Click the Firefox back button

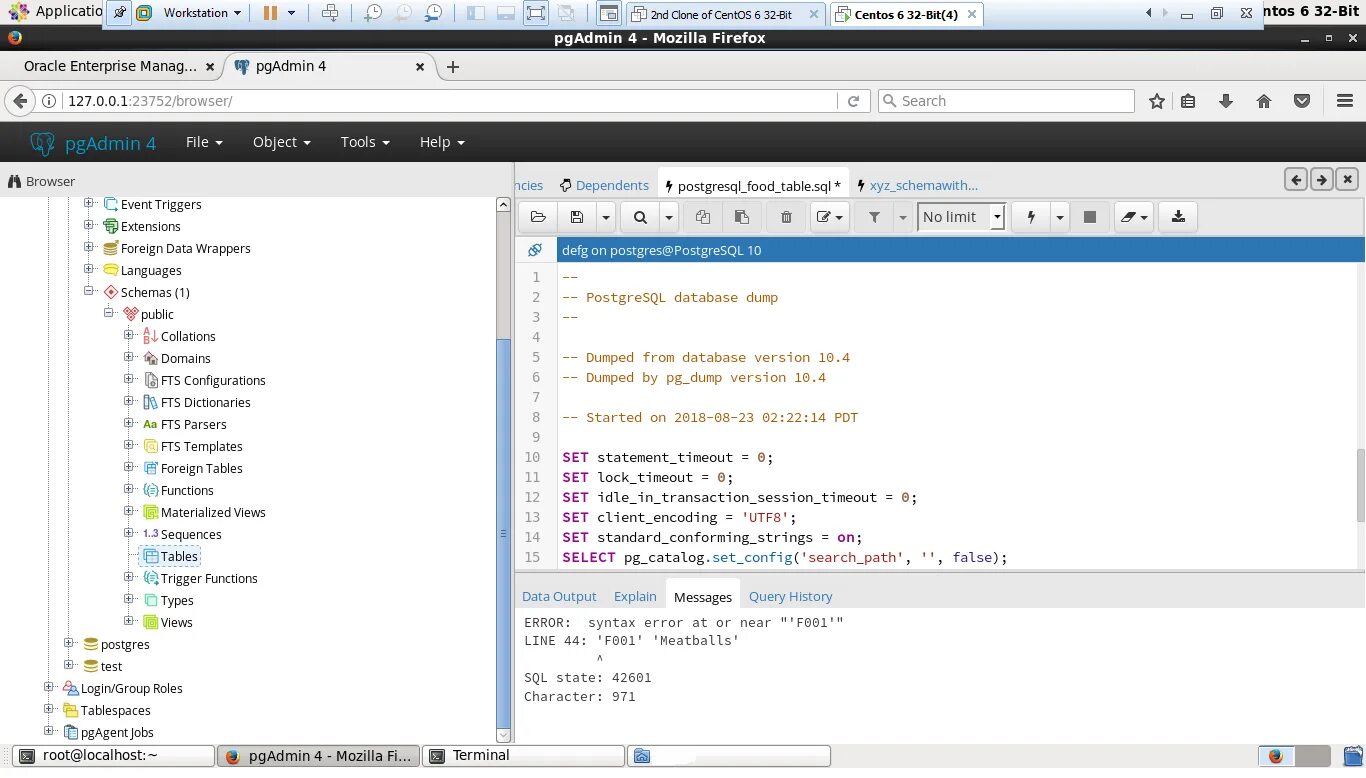tap(19, 101)
